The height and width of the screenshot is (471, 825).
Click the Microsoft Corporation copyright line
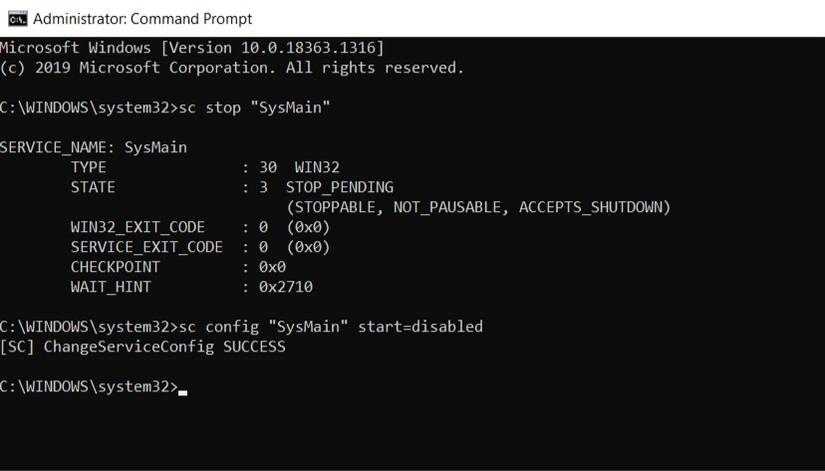click(x=232, y=68)
